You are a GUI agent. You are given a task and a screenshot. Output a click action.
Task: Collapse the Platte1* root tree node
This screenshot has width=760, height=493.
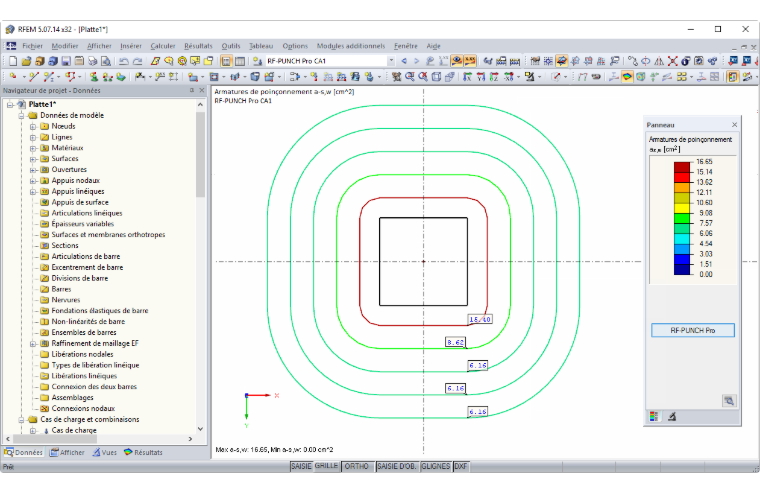[x=10, y=105]
